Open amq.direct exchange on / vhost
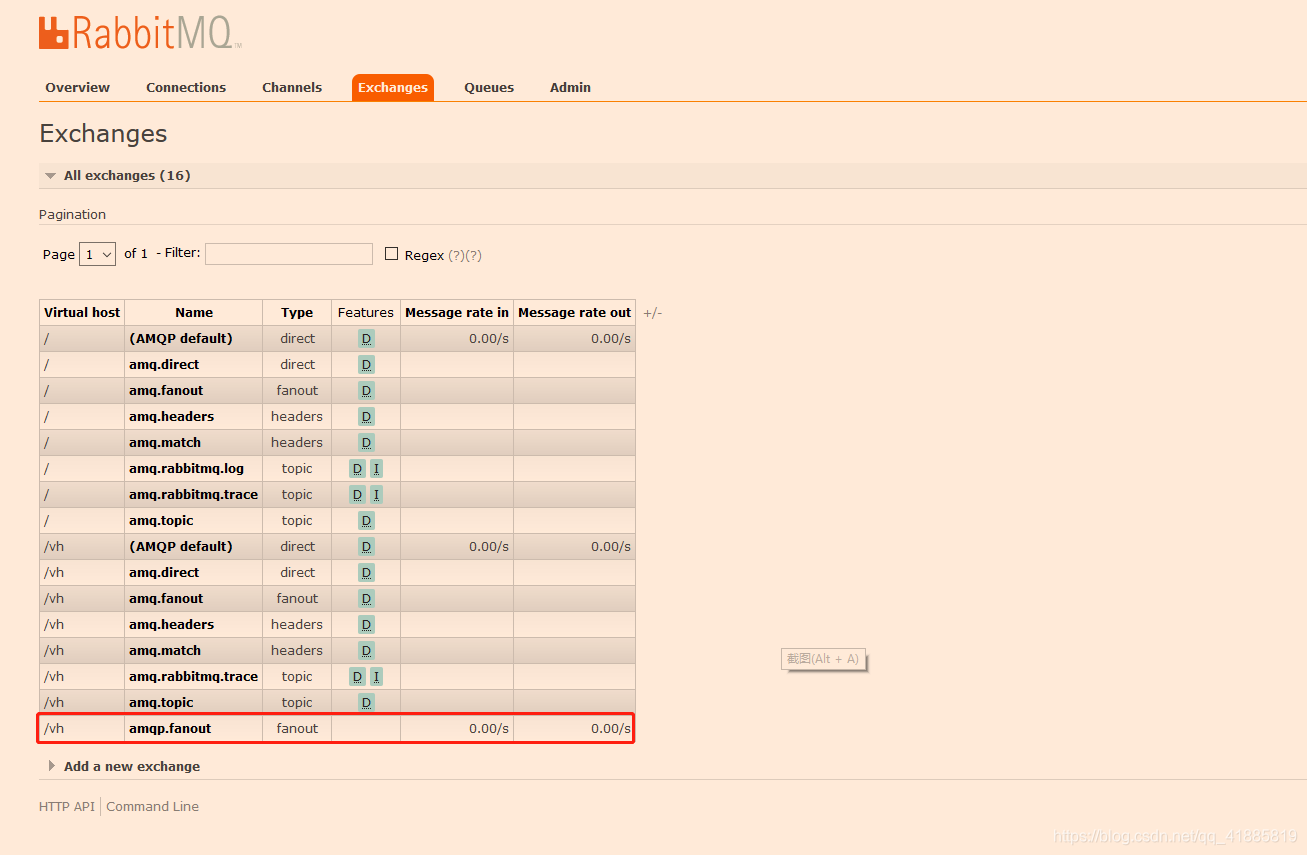Image resolution: width=1307 pixels, height=855 pixels. point(164,365)
